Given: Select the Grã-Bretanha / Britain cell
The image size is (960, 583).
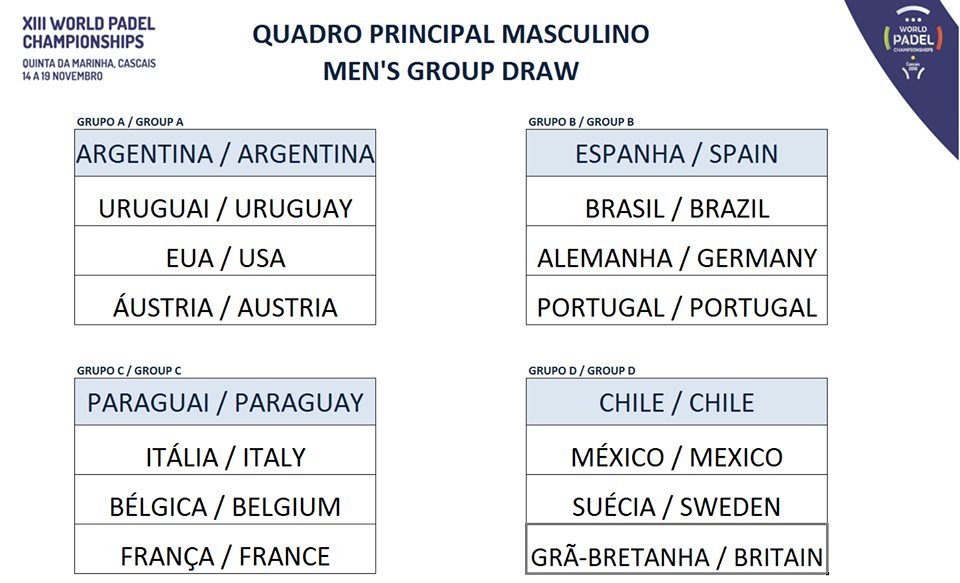Looking at the screenshot, I should (676, 556).
